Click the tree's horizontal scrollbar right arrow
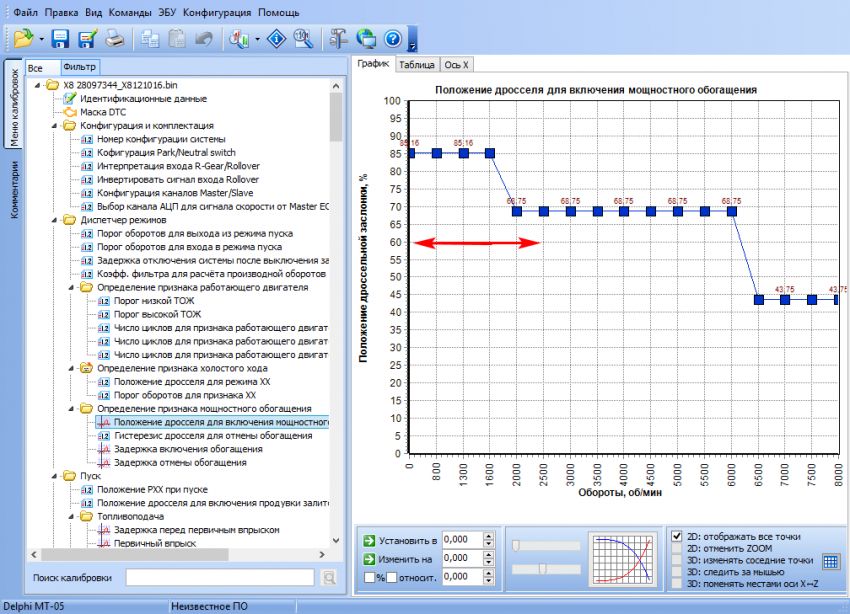 [322, 554]
